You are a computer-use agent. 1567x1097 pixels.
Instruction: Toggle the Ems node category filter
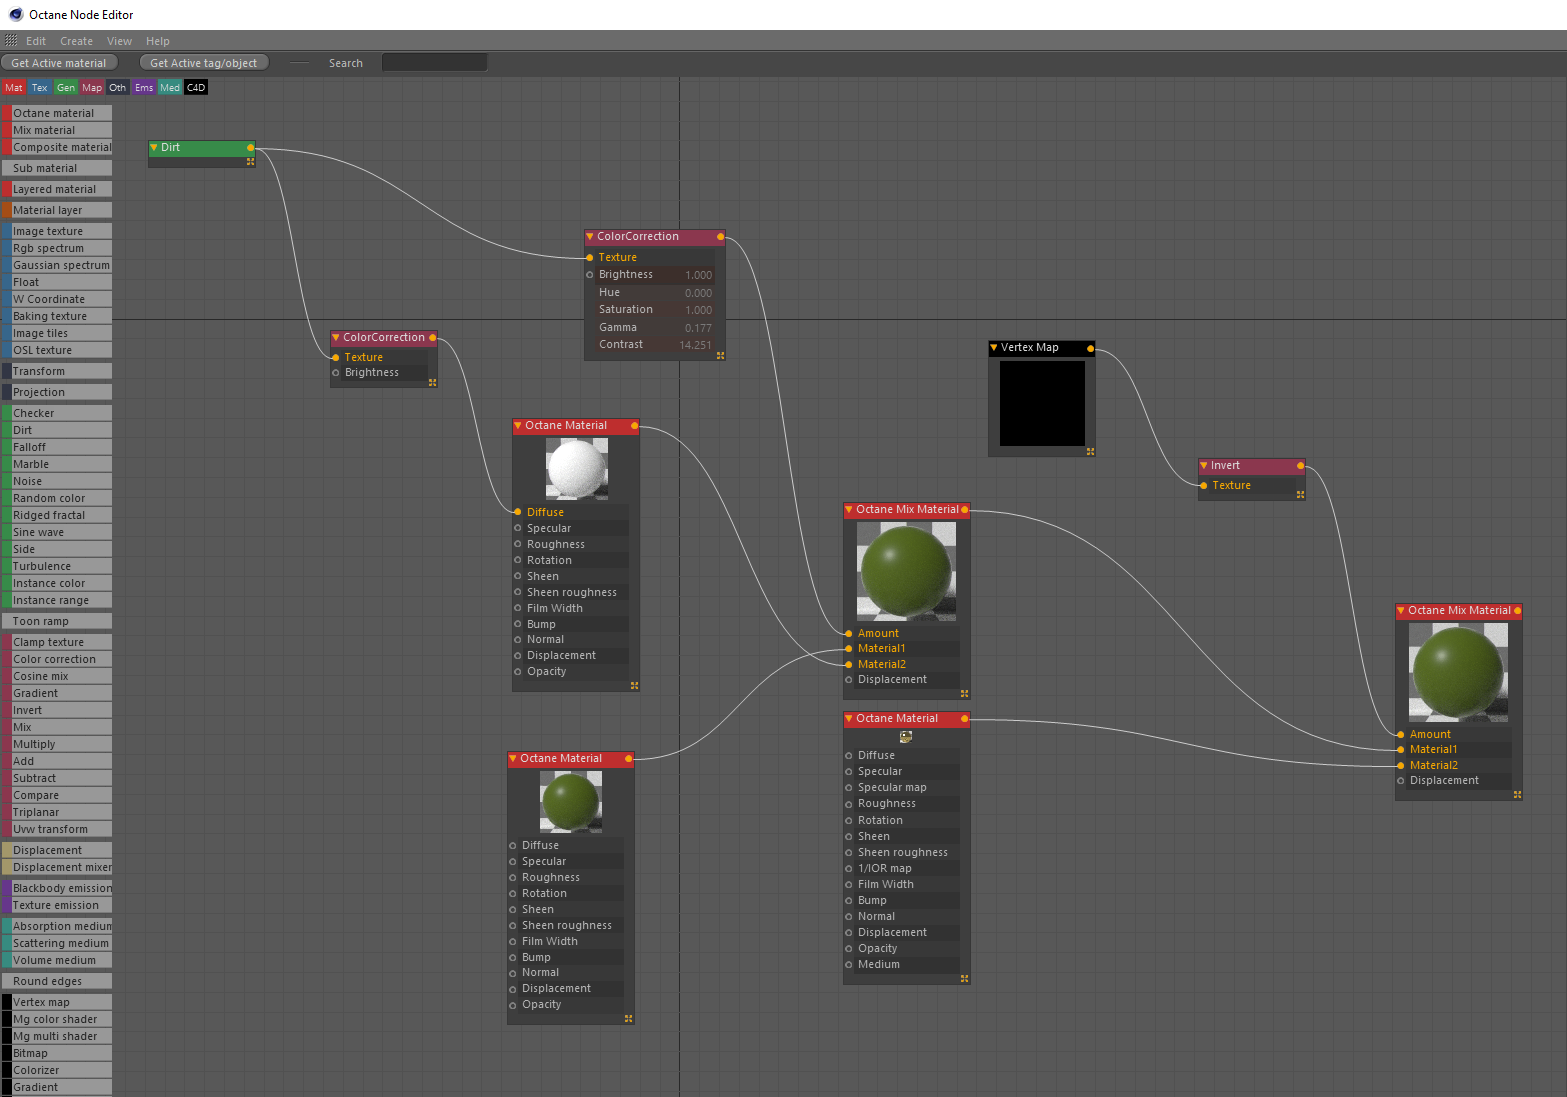pyautogui.click(x=144, y=88)
